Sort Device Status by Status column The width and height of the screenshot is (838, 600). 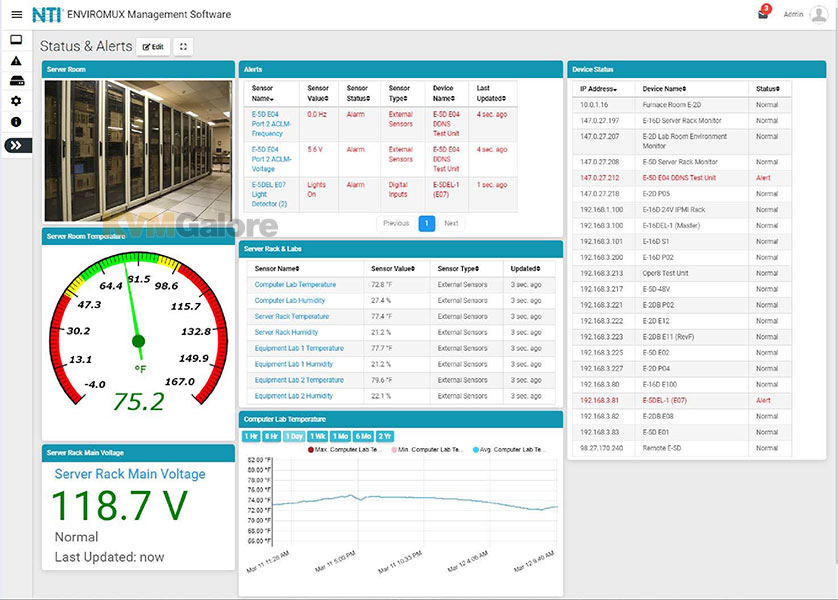tap(768, 89)
